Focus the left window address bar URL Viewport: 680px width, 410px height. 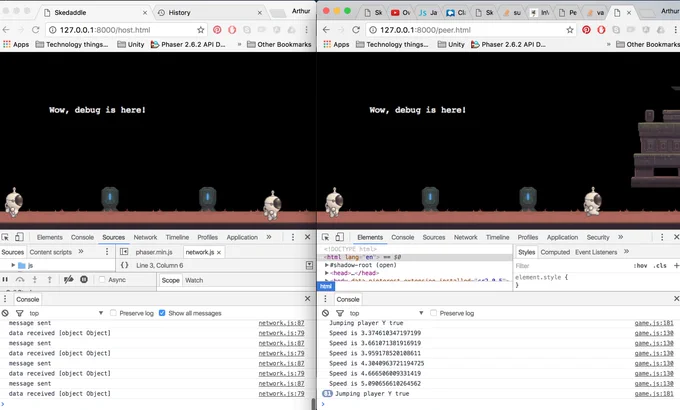click(105, 30)
